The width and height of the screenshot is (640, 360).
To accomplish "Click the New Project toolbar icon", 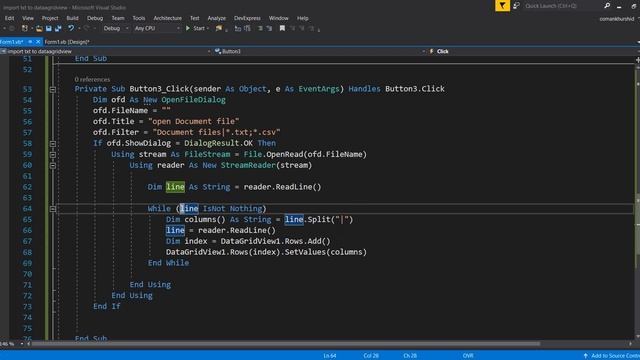I will pyautogui.click(x=25, y=28).
